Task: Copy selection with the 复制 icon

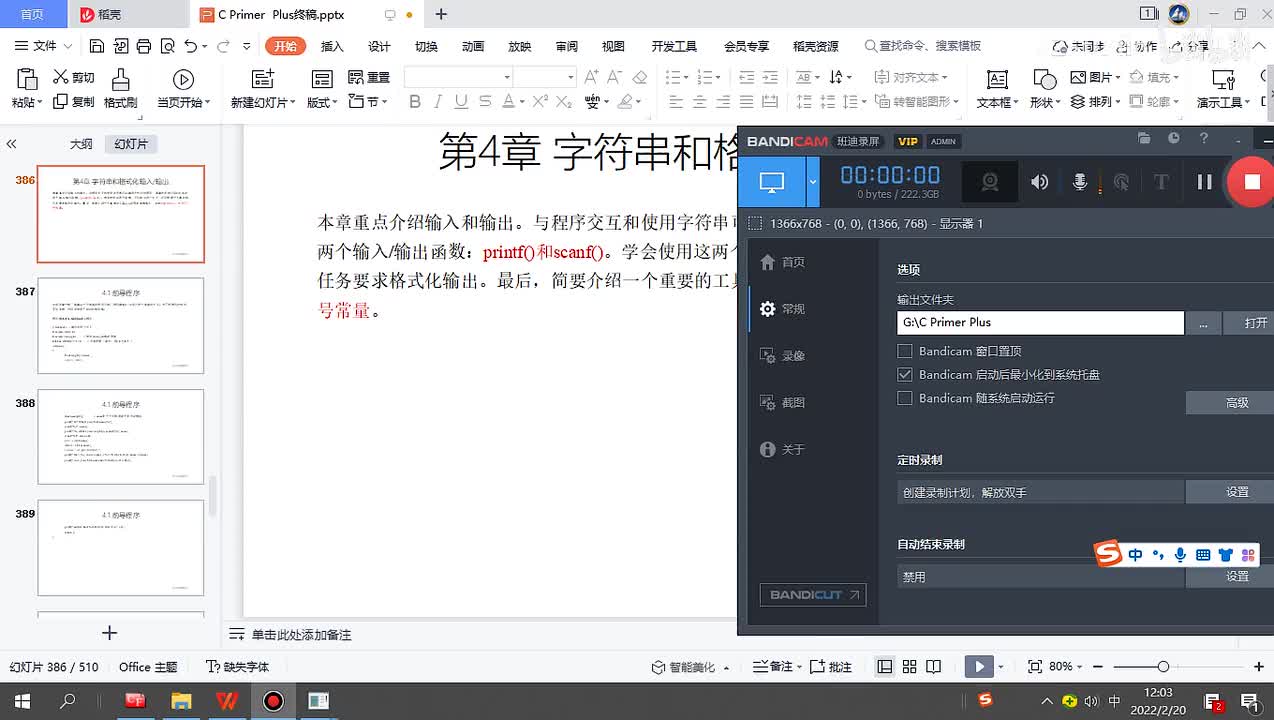Action: [74, 101]
